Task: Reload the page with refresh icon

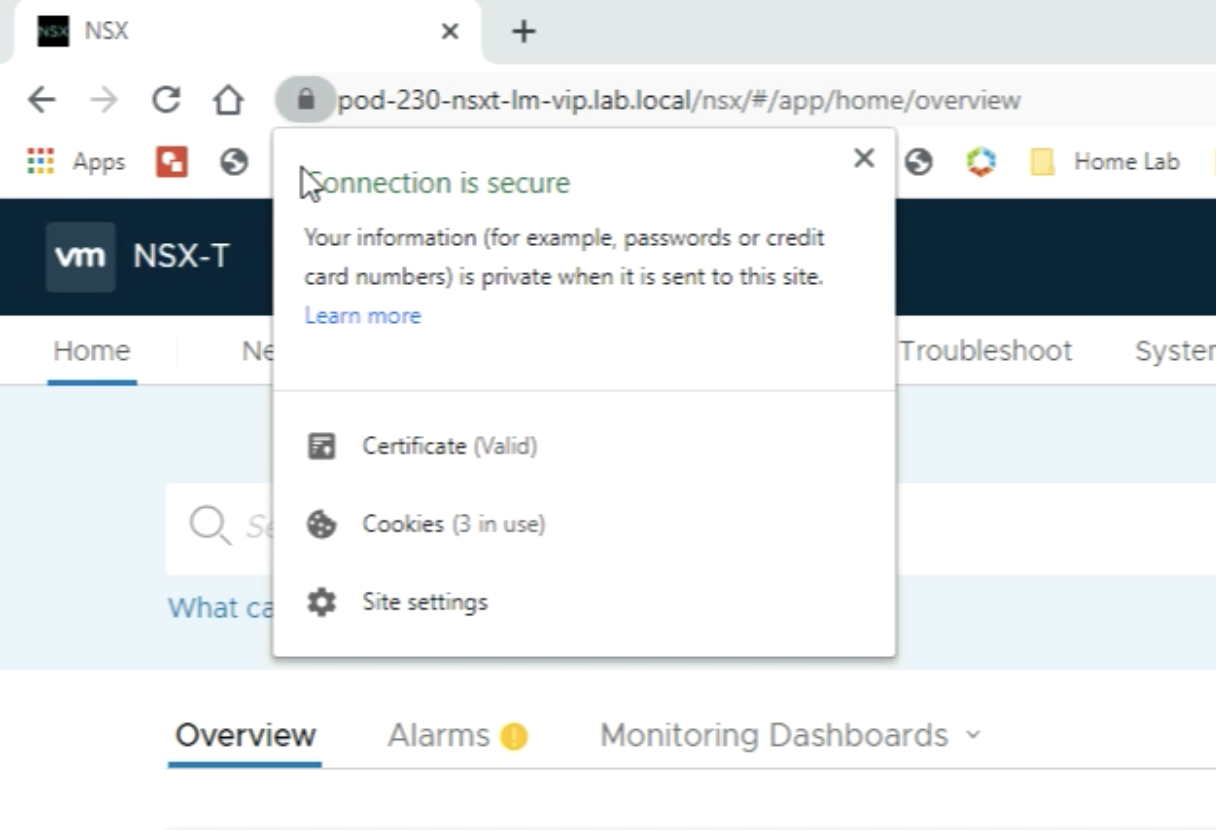Action: (x=166, y=100)
